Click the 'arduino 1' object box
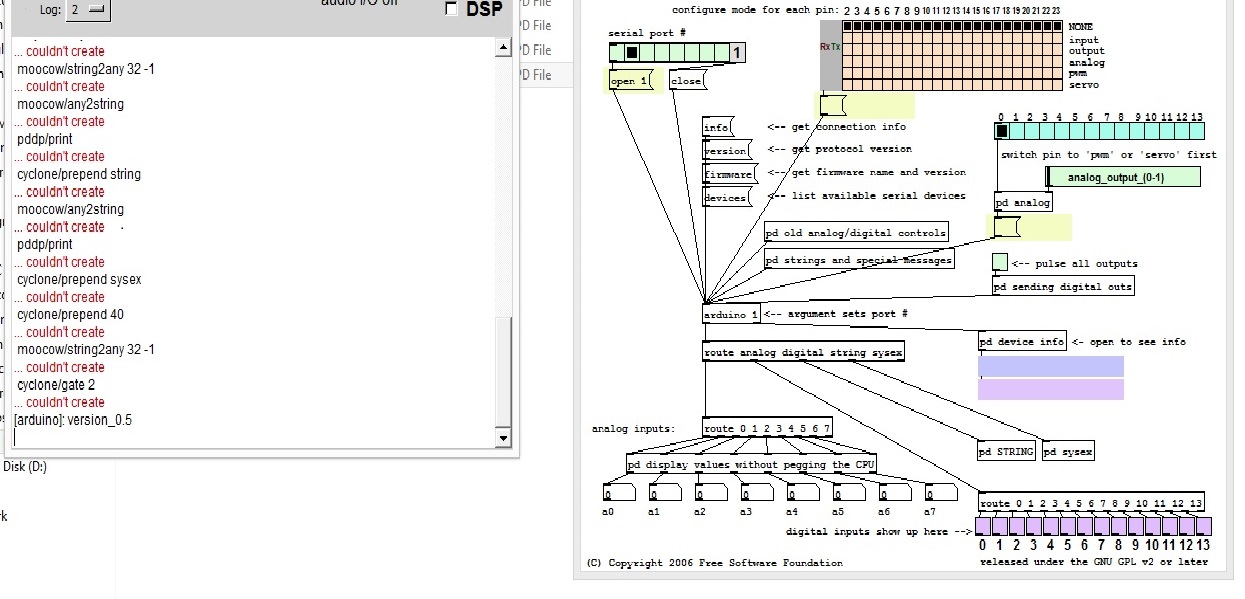Image resolution: width=1245 pixels, height=599 pixels. pyautogui.click(x=731, y=314)
